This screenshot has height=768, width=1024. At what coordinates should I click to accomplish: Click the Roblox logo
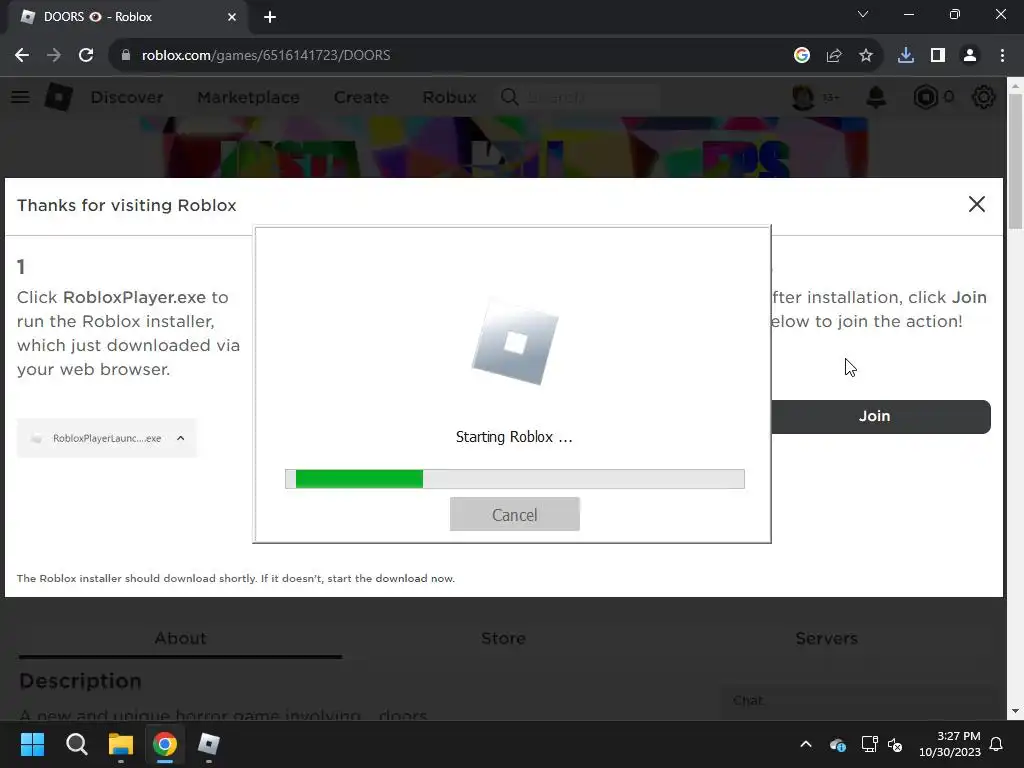coord(59,97)
